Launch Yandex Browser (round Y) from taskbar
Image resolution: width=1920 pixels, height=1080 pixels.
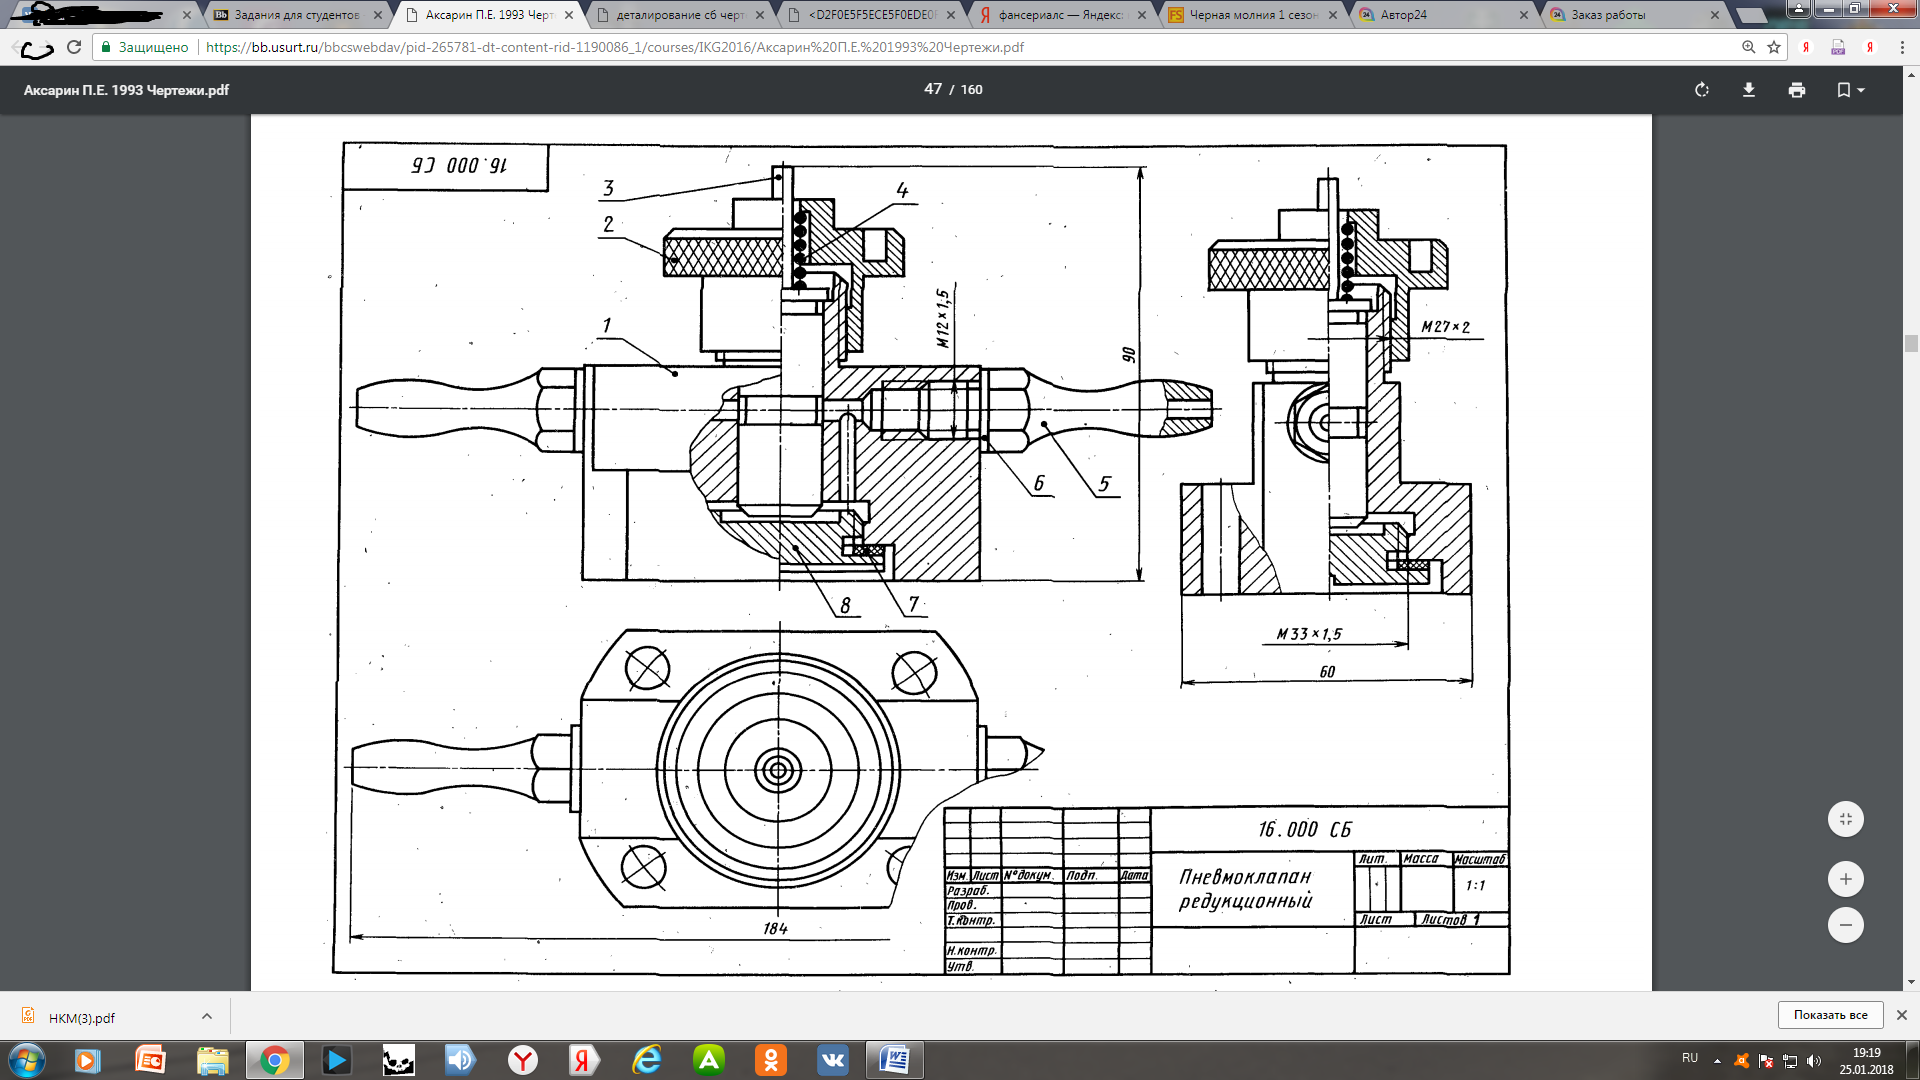click(522, 1060)
